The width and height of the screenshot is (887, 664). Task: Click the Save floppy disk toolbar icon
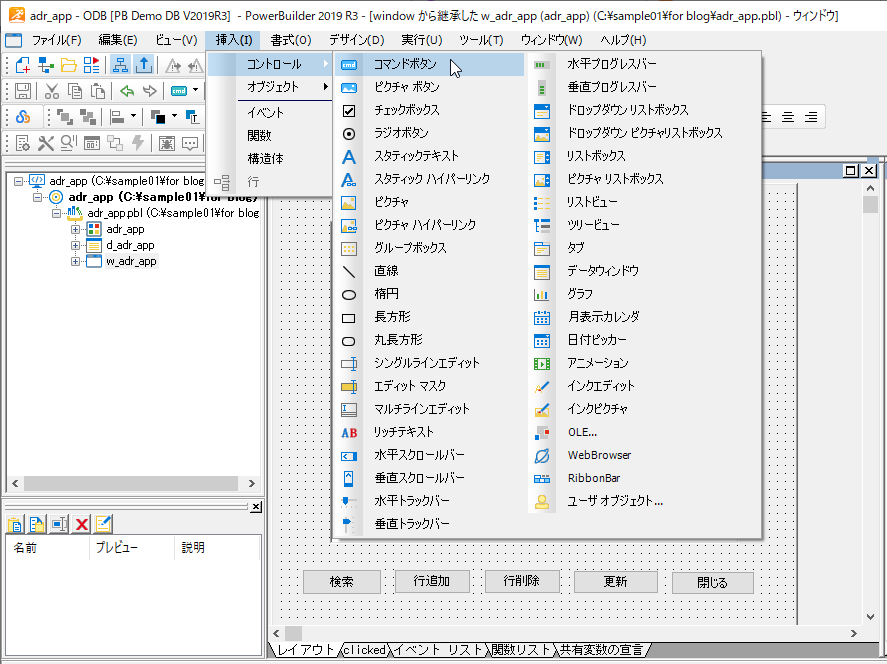coord(24,91)
